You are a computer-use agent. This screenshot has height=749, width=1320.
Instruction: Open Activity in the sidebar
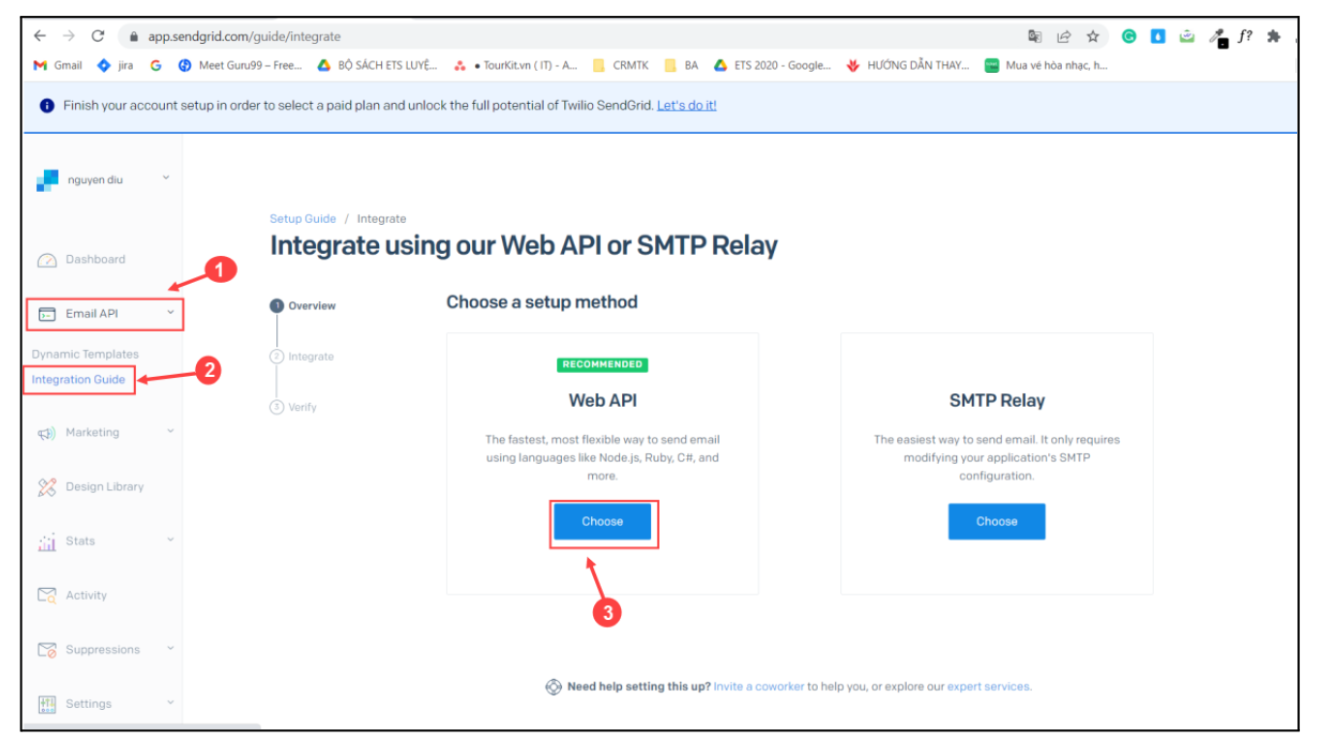click(86, 596)
